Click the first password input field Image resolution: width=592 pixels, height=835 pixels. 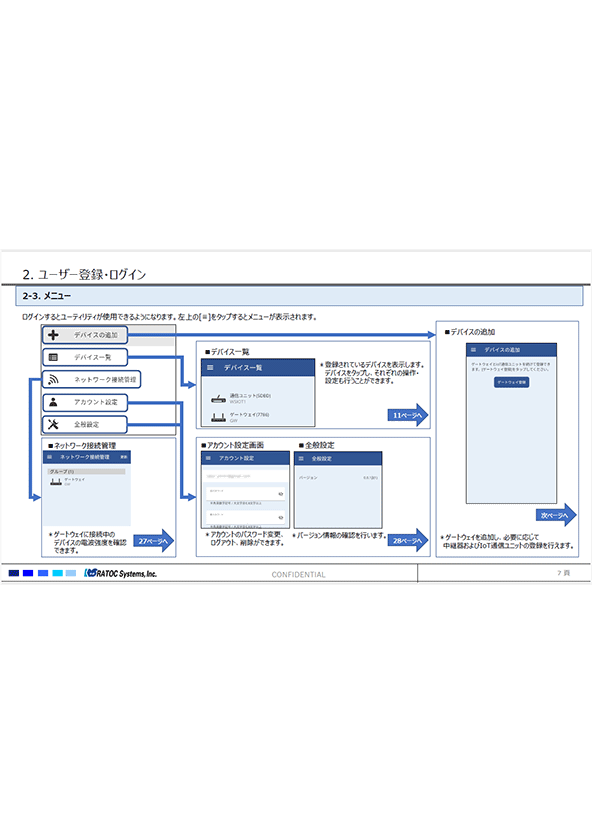click(x=246, y=494)
